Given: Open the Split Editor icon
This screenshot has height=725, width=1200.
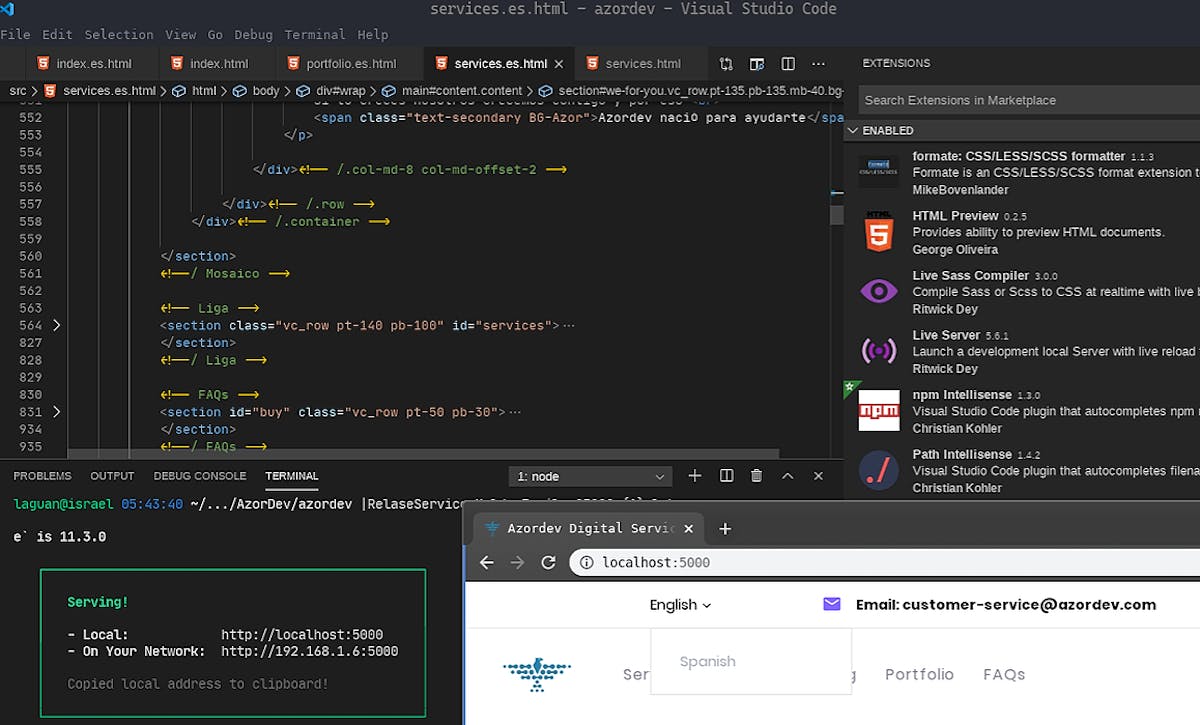Looking at the screenshot, I should 789,63.
